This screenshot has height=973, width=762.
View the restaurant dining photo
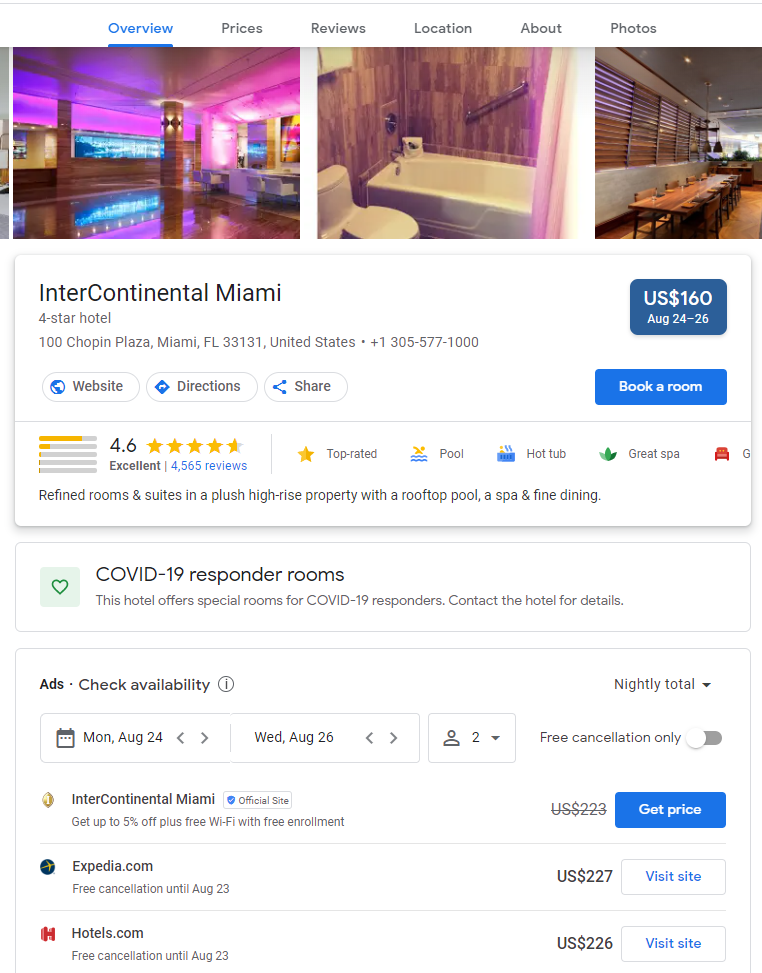coord(678,143)
